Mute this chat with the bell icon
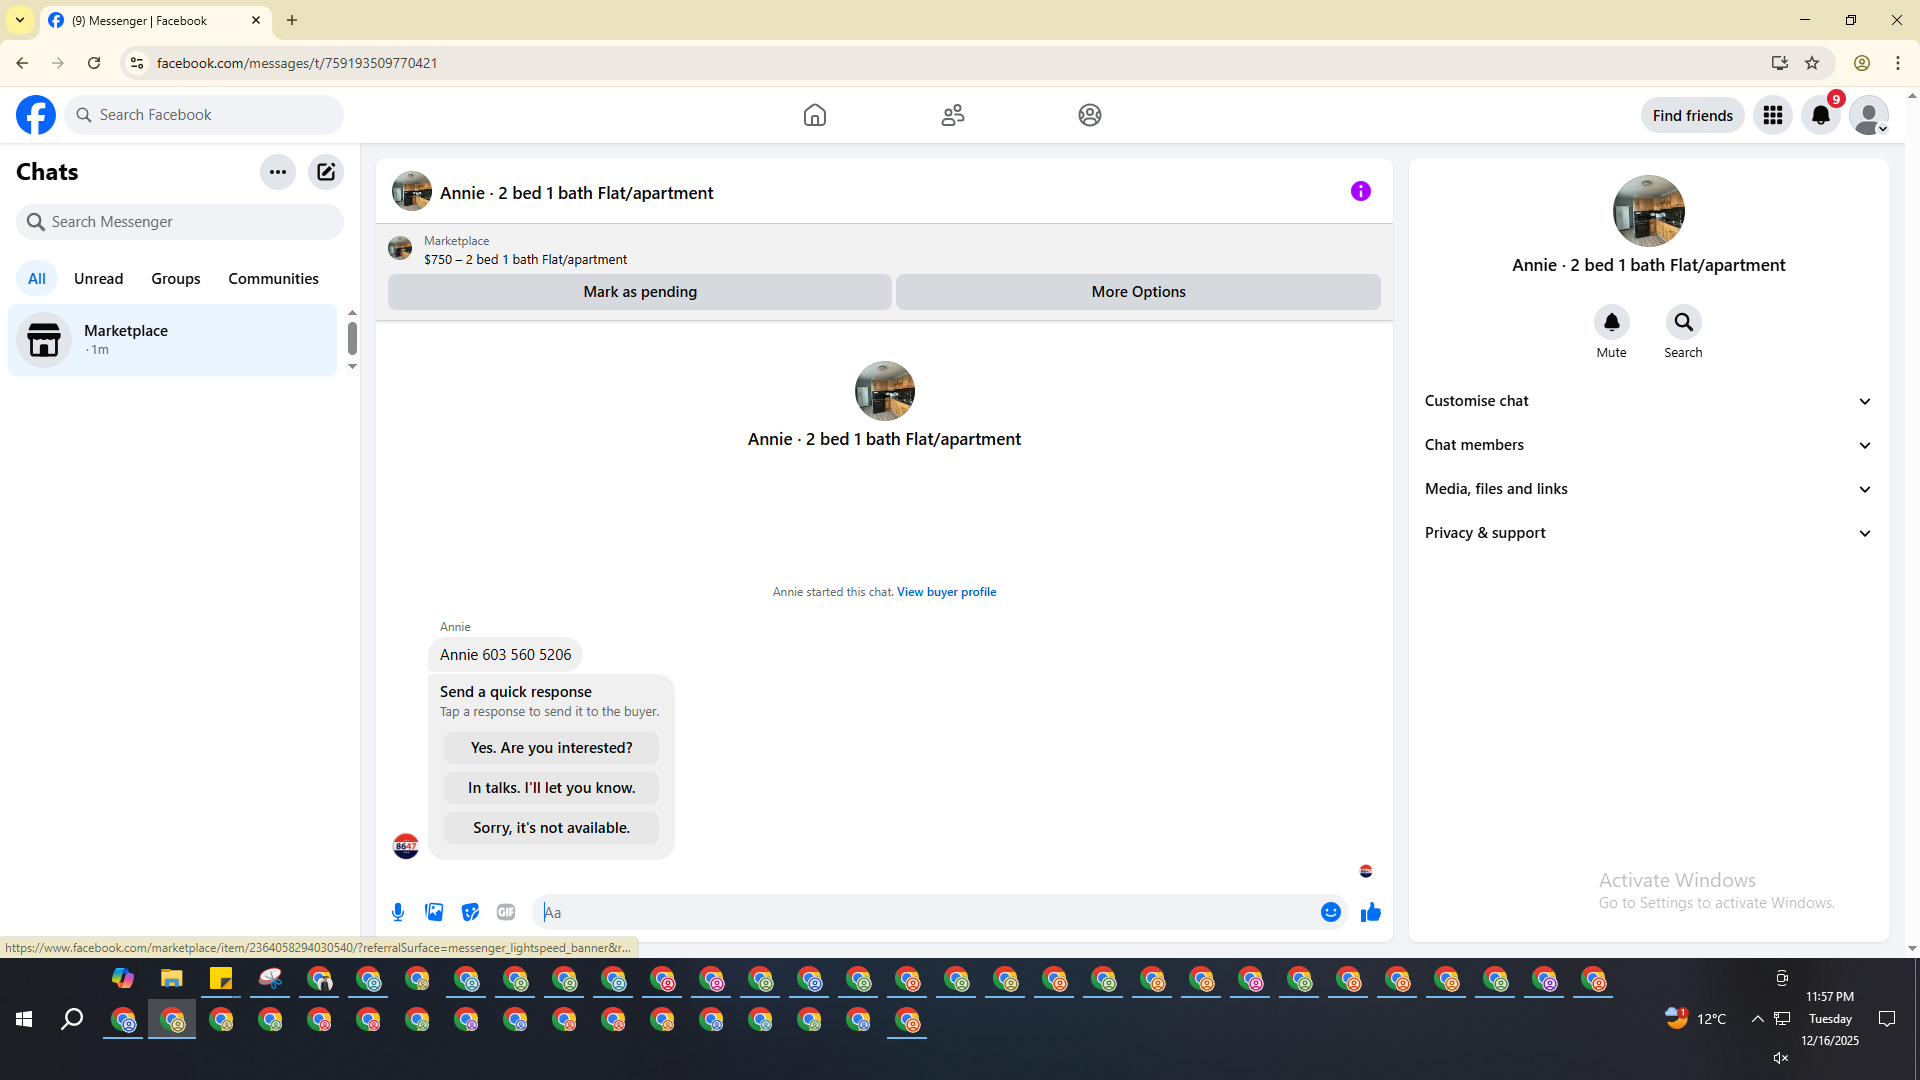 point(1612,322)
